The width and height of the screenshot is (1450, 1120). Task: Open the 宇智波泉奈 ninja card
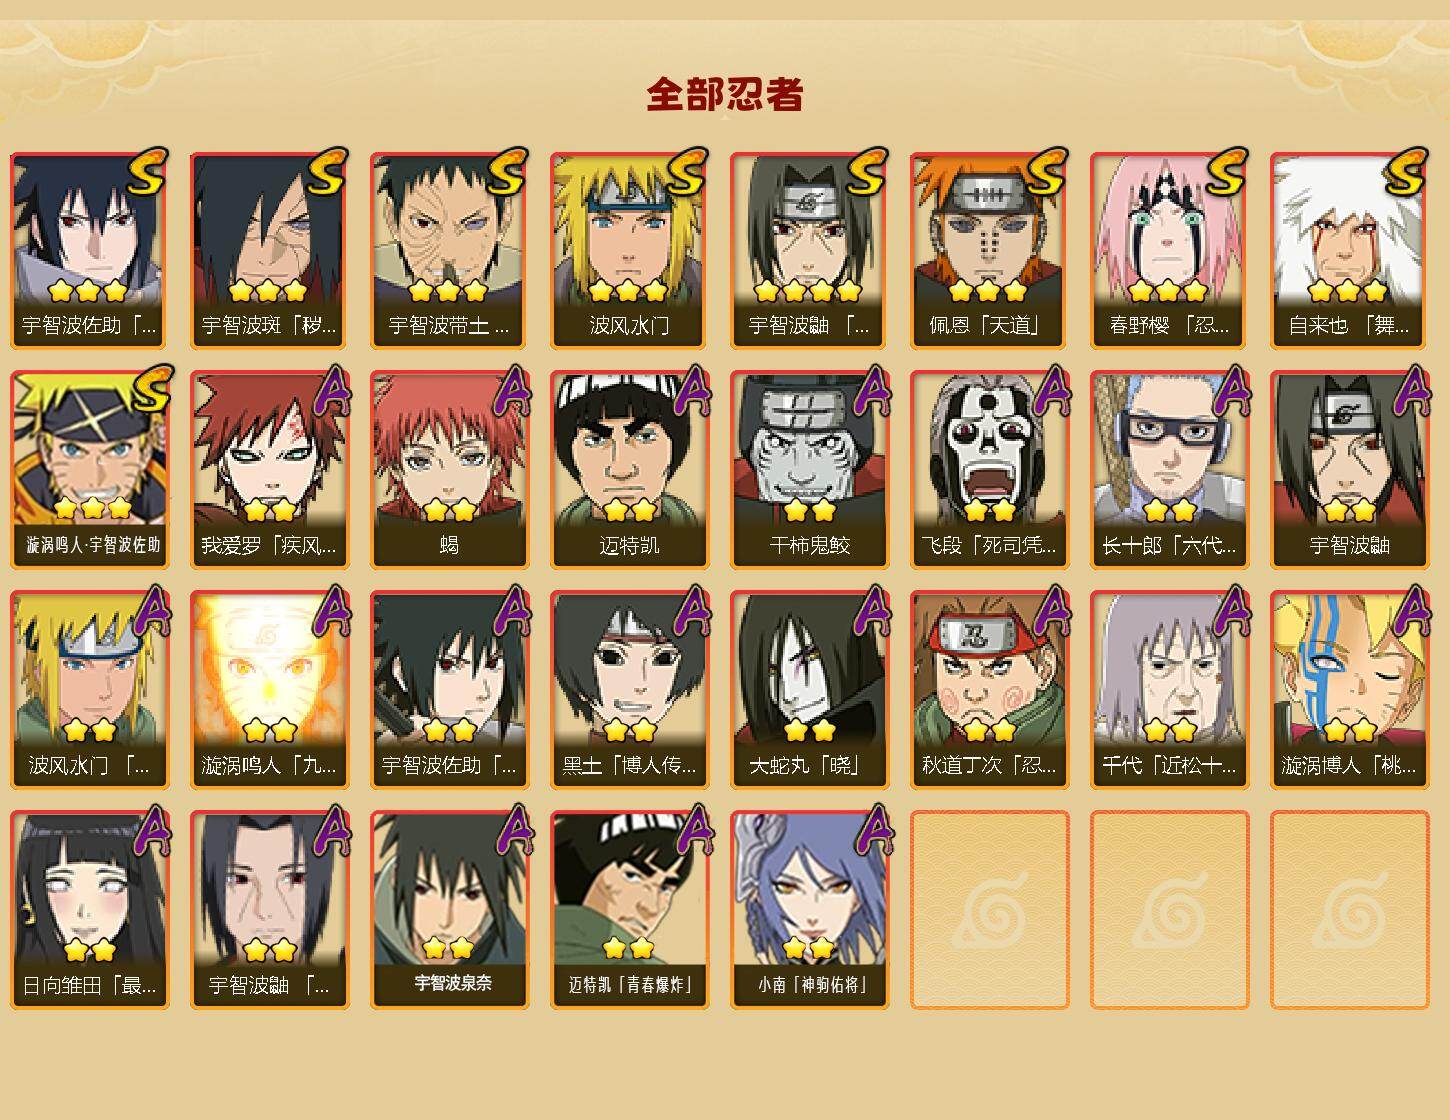pyautogui.click(x=449, y=910)
